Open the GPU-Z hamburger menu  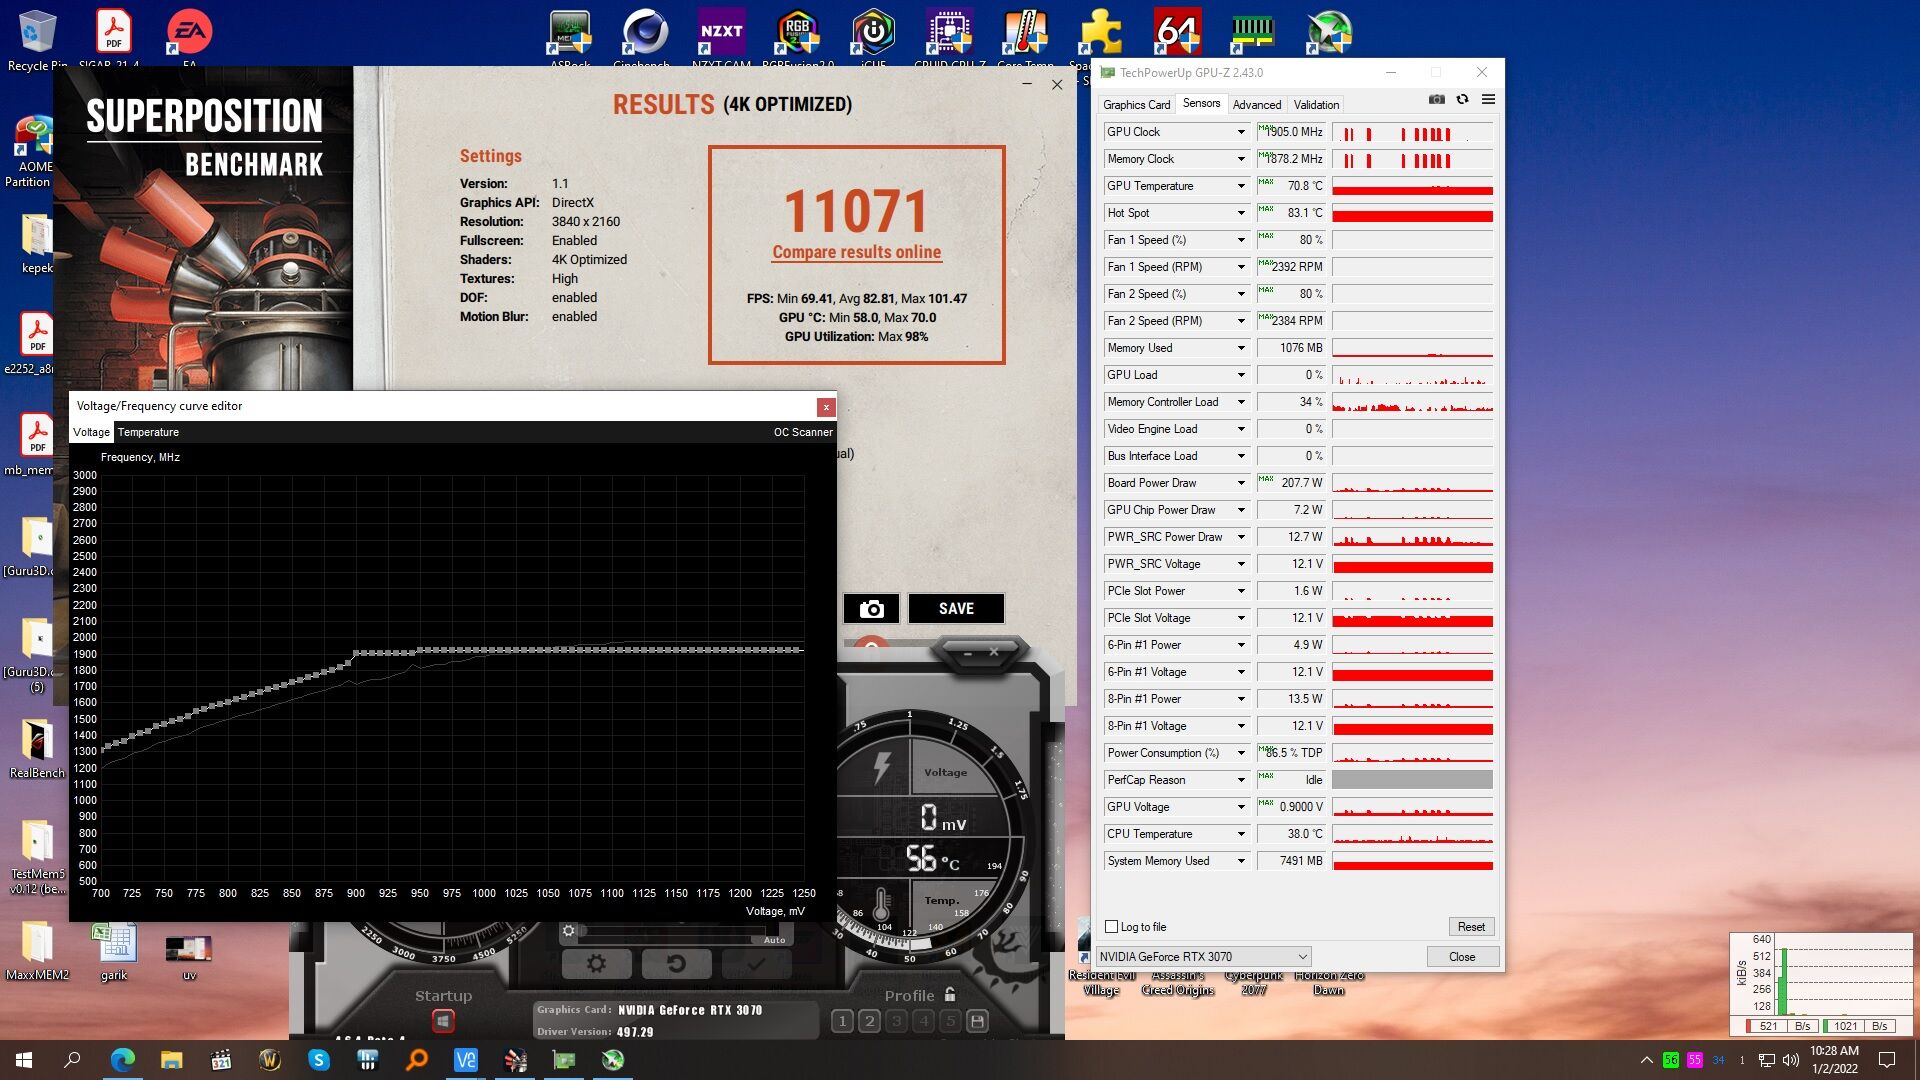click(1488, 99)
